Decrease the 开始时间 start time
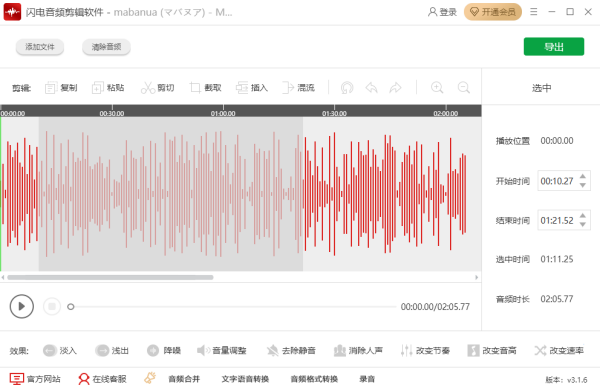The height and width of the screenshot is (388, 600). point(582,185)
